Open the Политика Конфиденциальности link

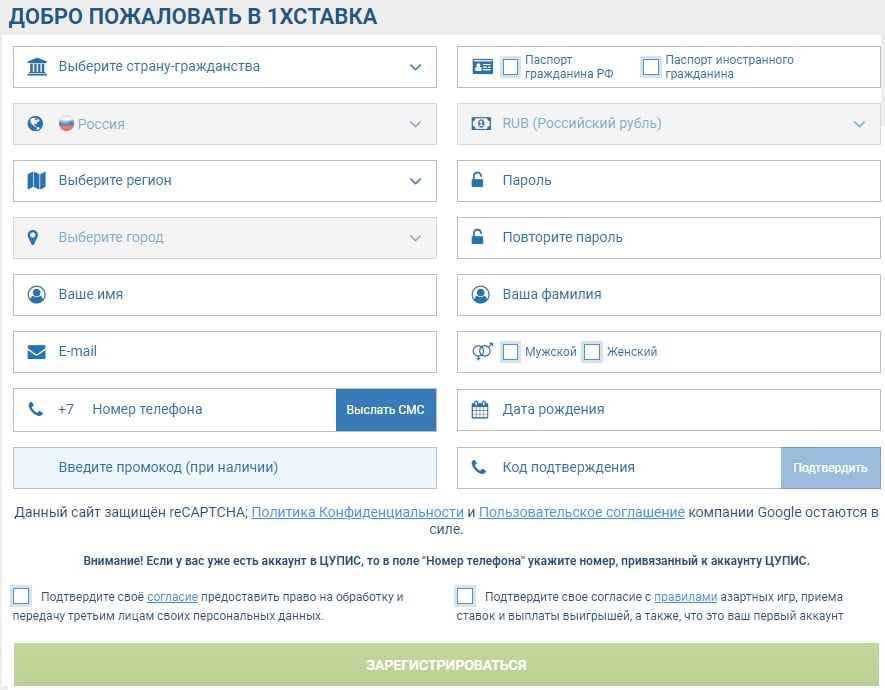[357, 512]
